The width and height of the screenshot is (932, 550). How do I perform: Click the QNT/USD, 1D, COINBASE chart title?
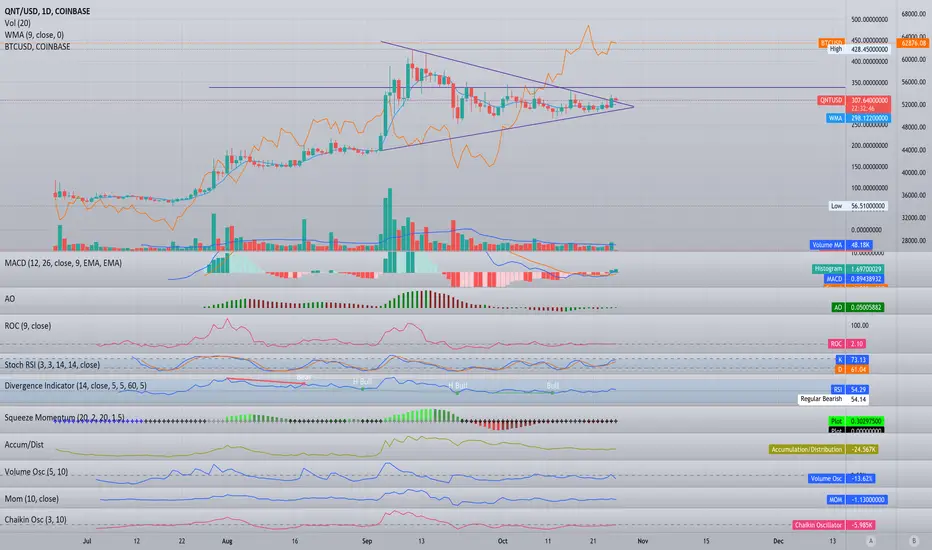point(48,11)
